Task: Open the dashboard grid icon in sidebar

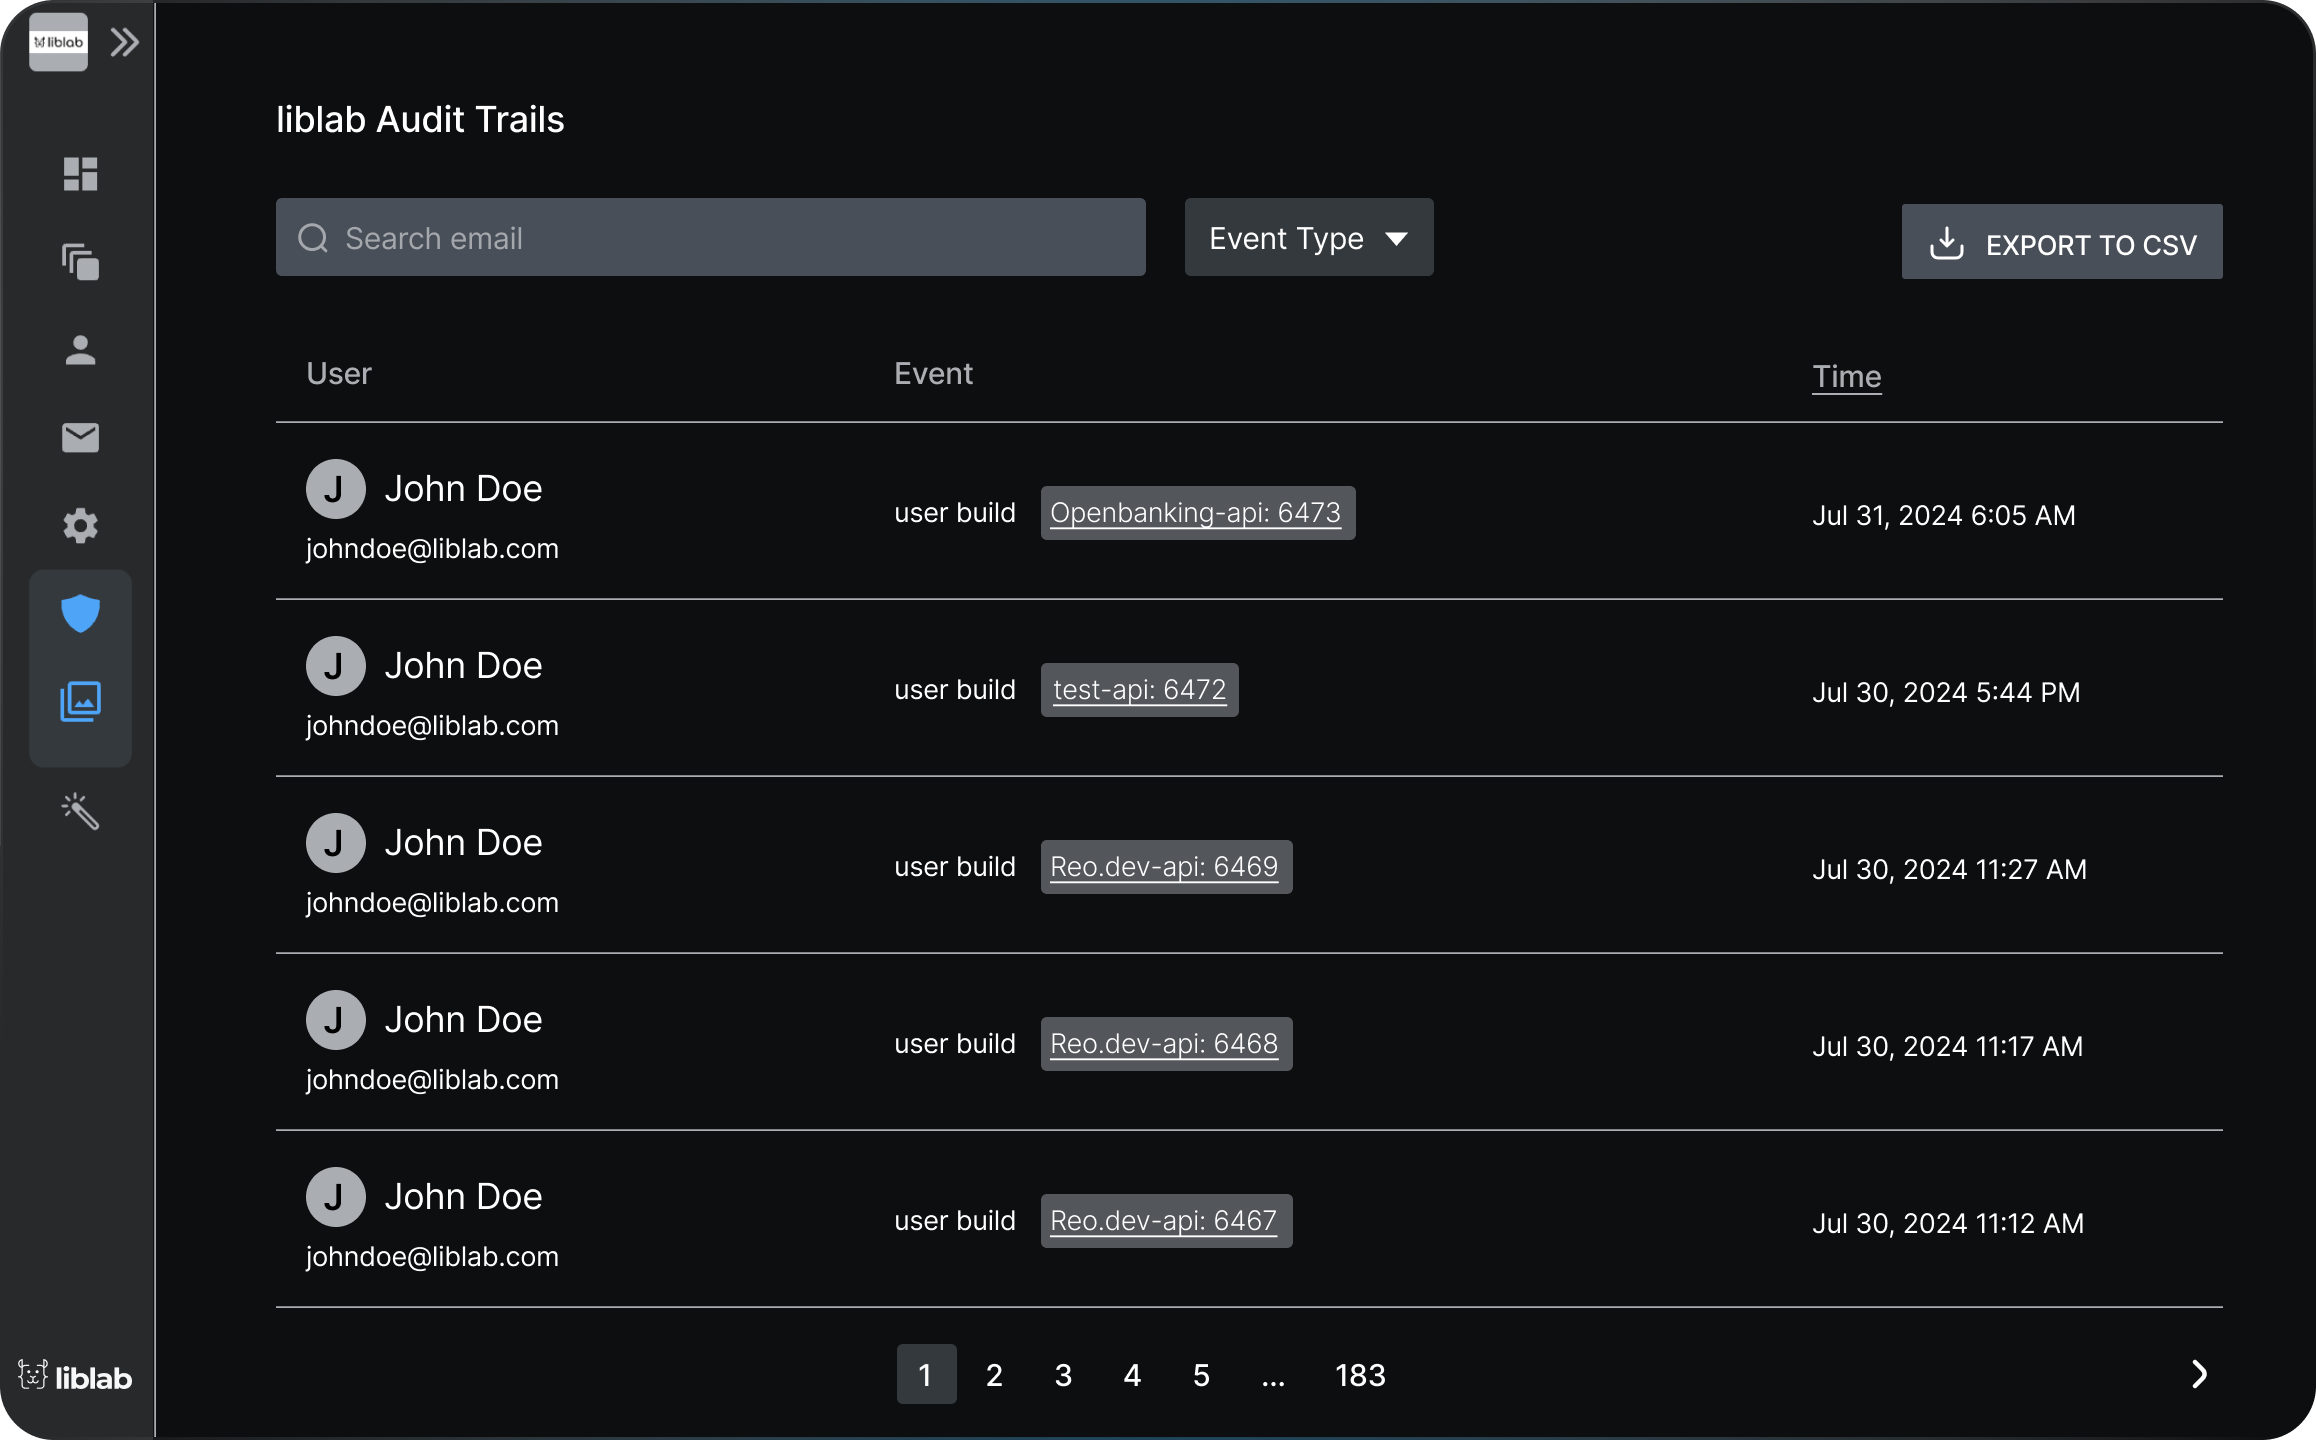Action: pos(80,174)
